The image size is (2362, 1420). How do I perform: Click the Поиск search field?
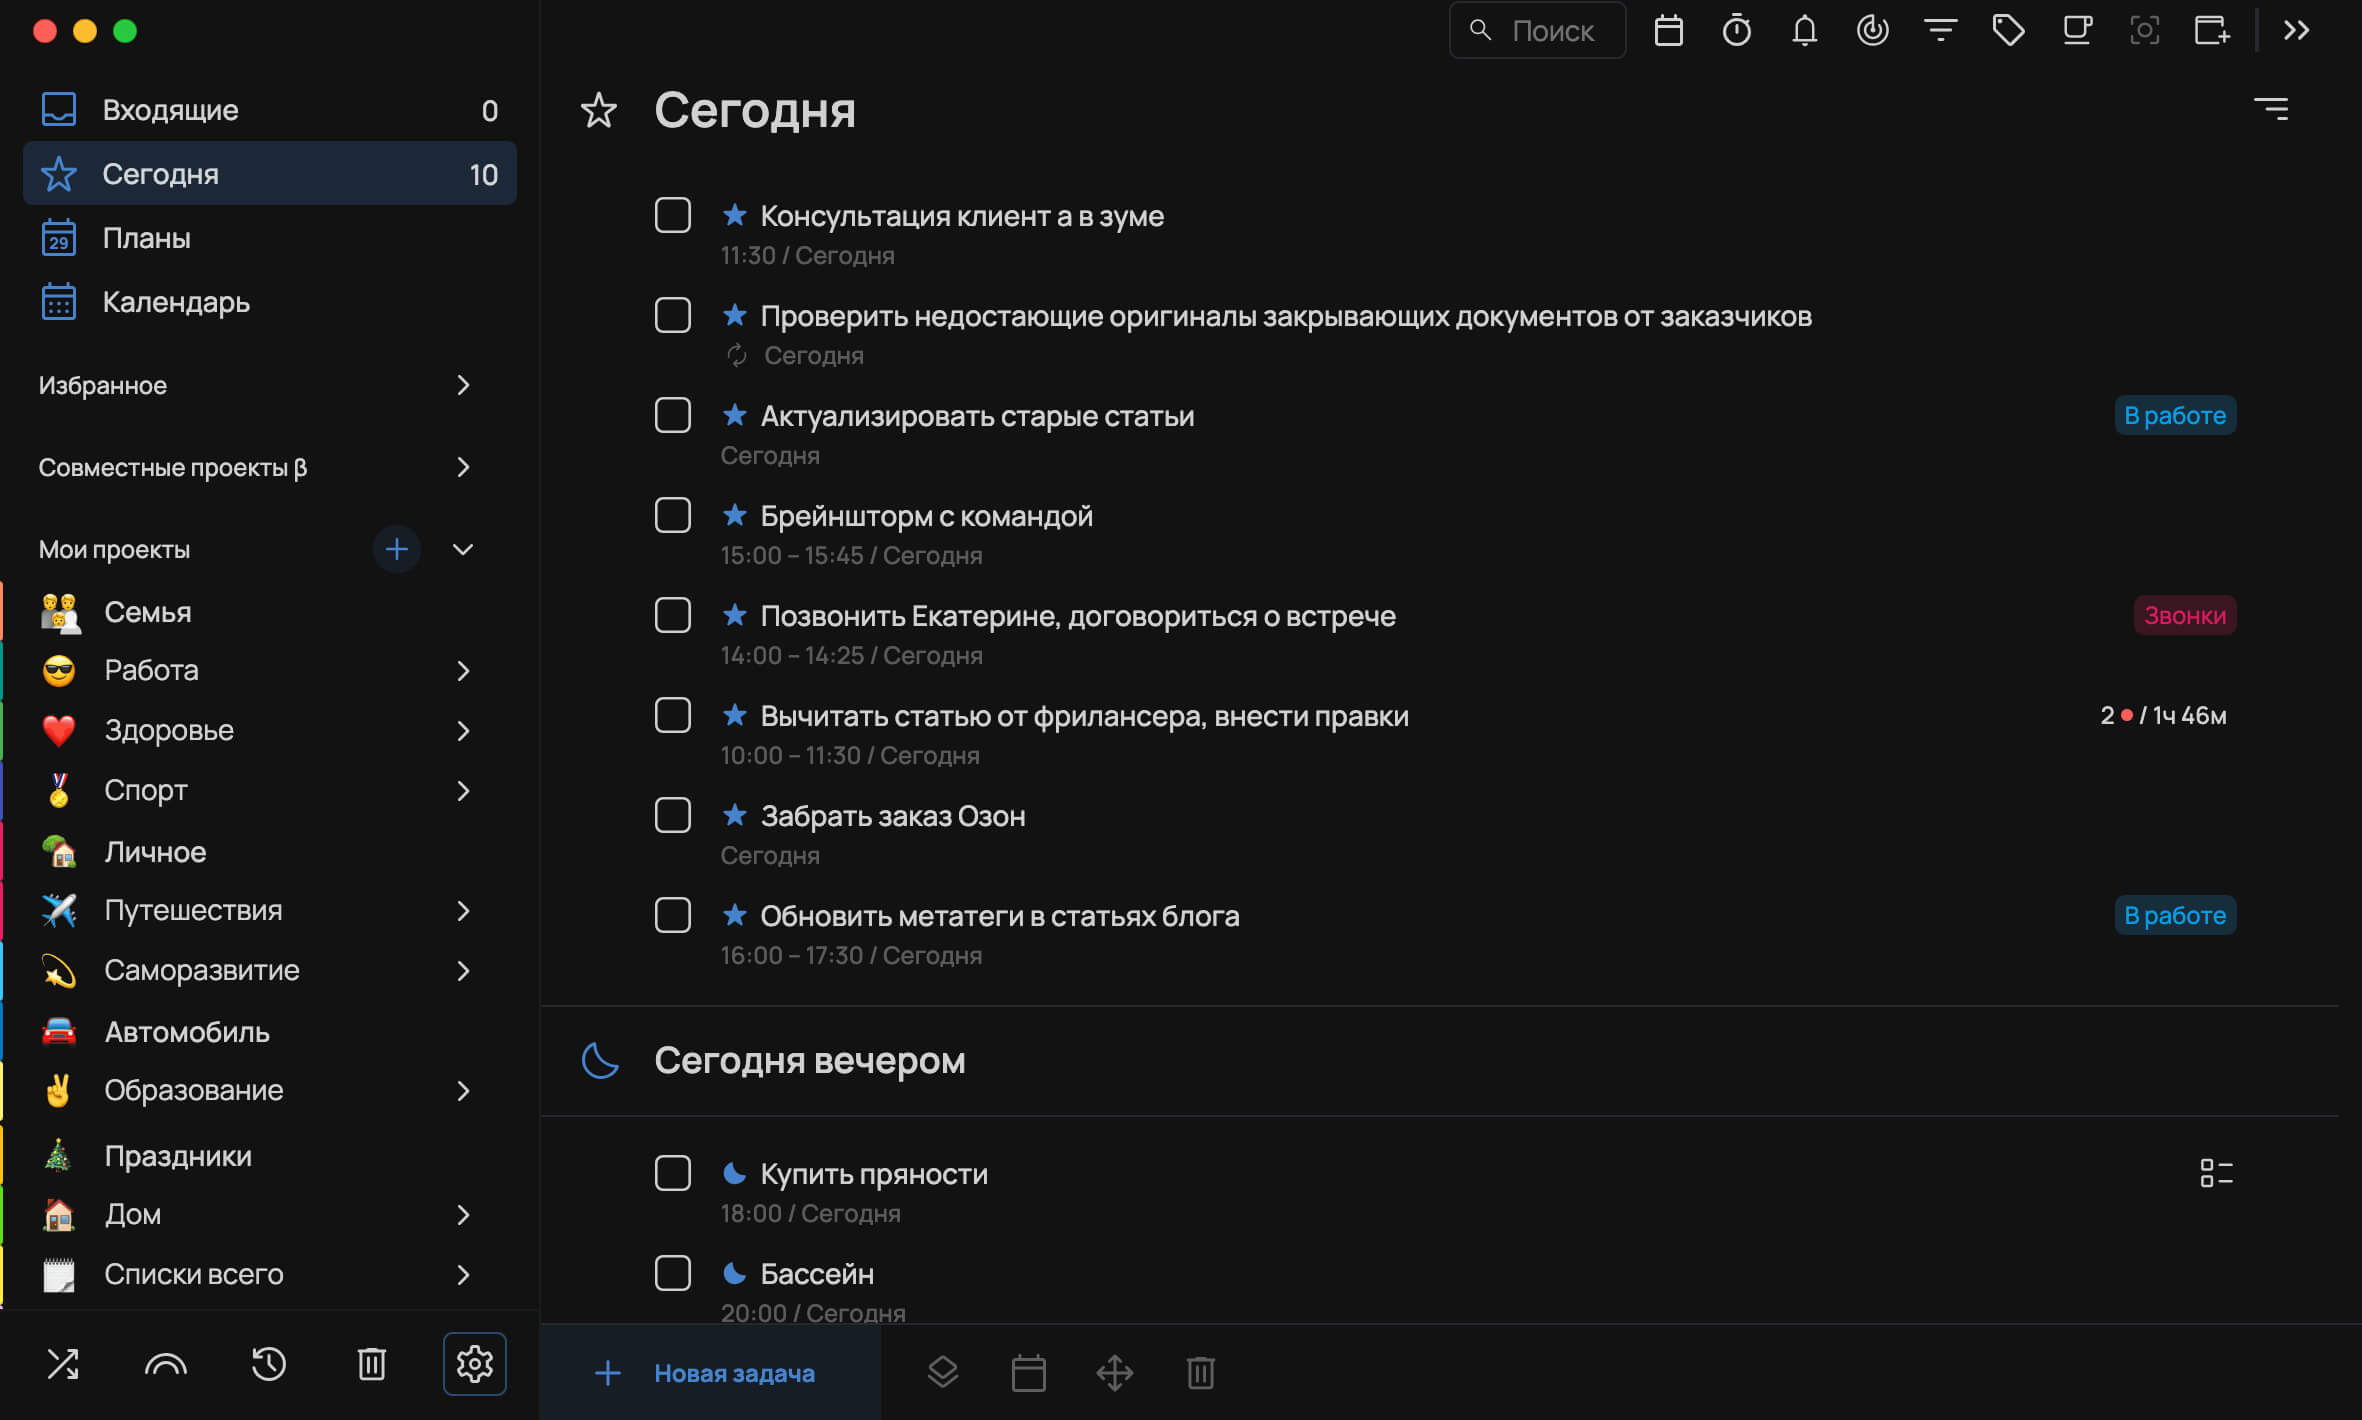point(1537,31)
